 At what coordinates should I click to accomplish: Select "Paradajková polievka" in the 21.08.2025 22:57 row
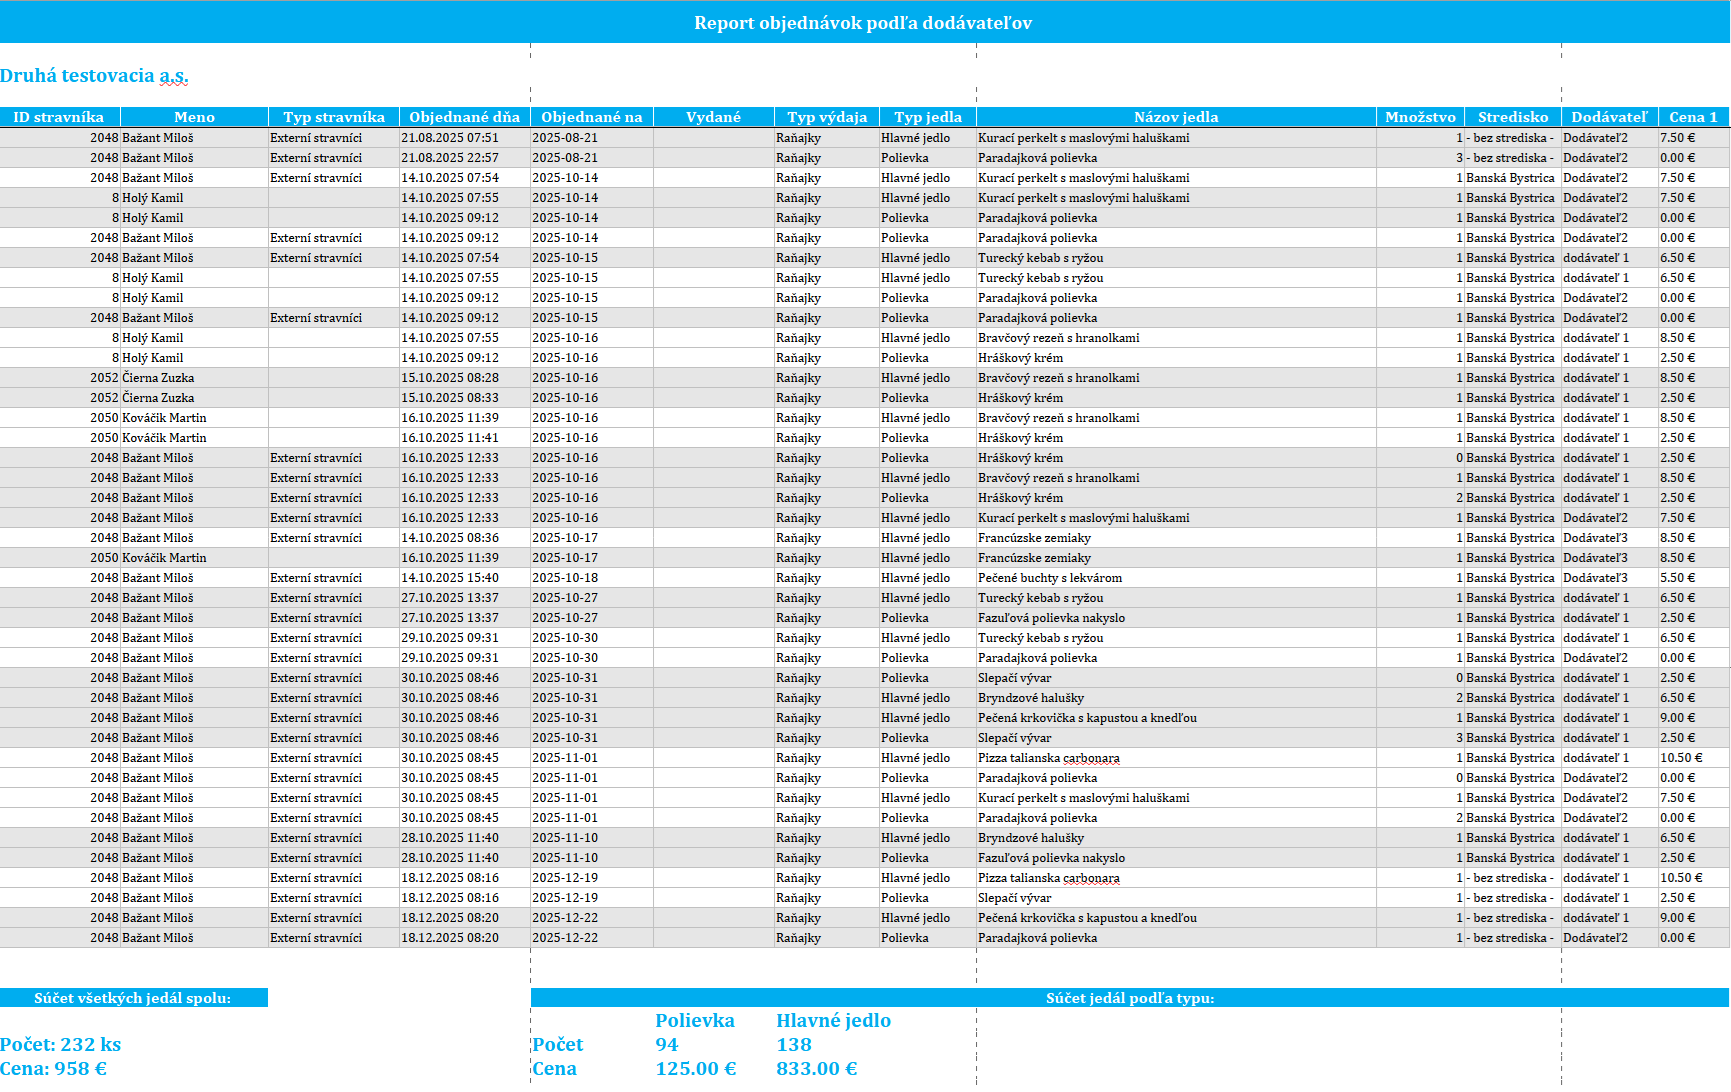point(1037,158)
